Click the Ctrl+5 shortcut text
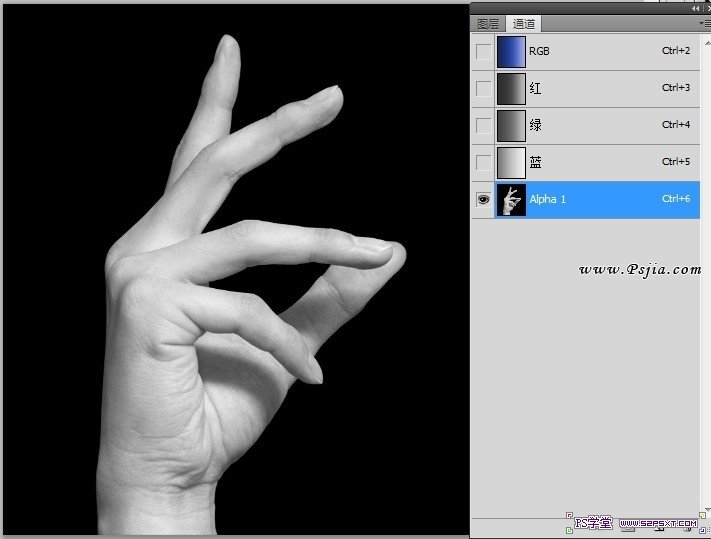This screenshot has width=711, height=539. (x=676, y=161)
